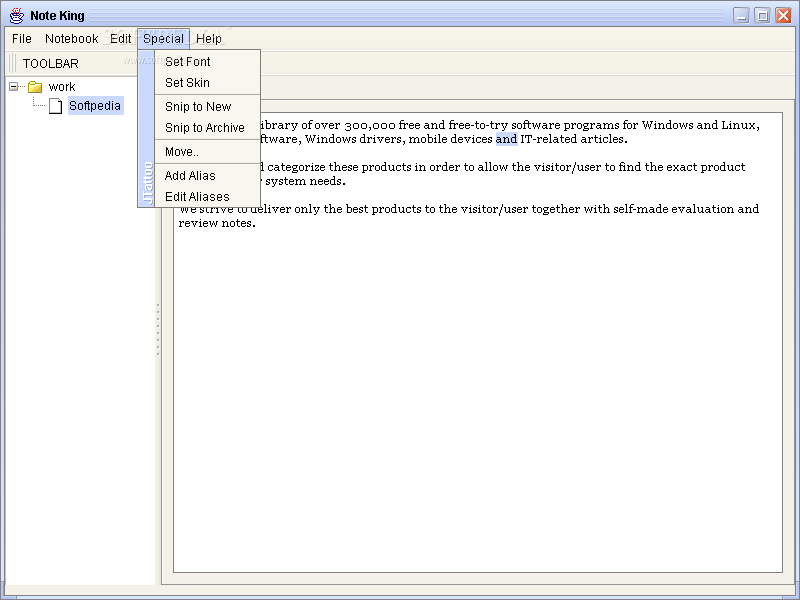Select the Softpedia note in tree
This screenshot has height=600, width=800.
tap(95, 106)
